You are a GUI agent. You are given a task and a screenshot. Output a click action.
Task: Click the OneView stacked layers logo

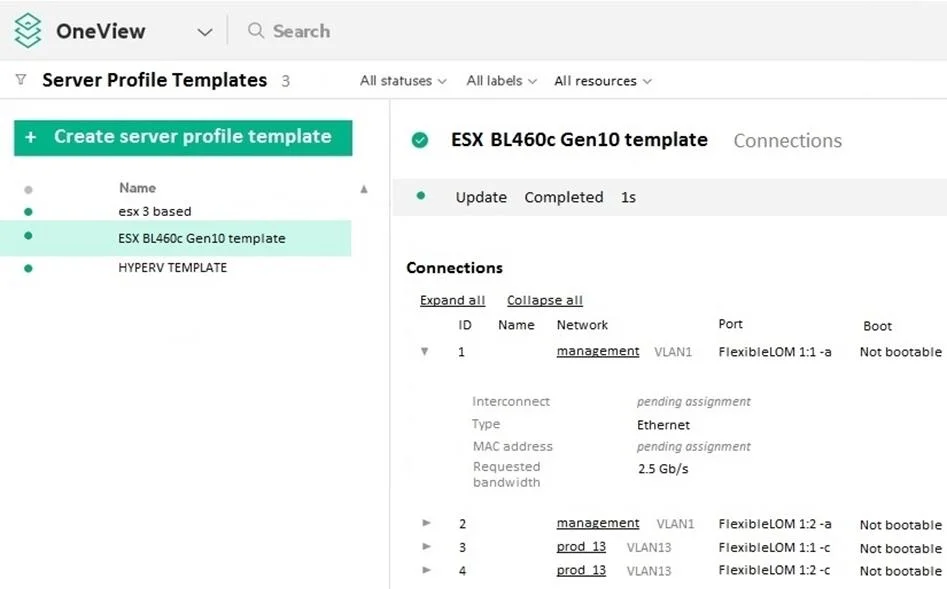[x=28, y=31]
